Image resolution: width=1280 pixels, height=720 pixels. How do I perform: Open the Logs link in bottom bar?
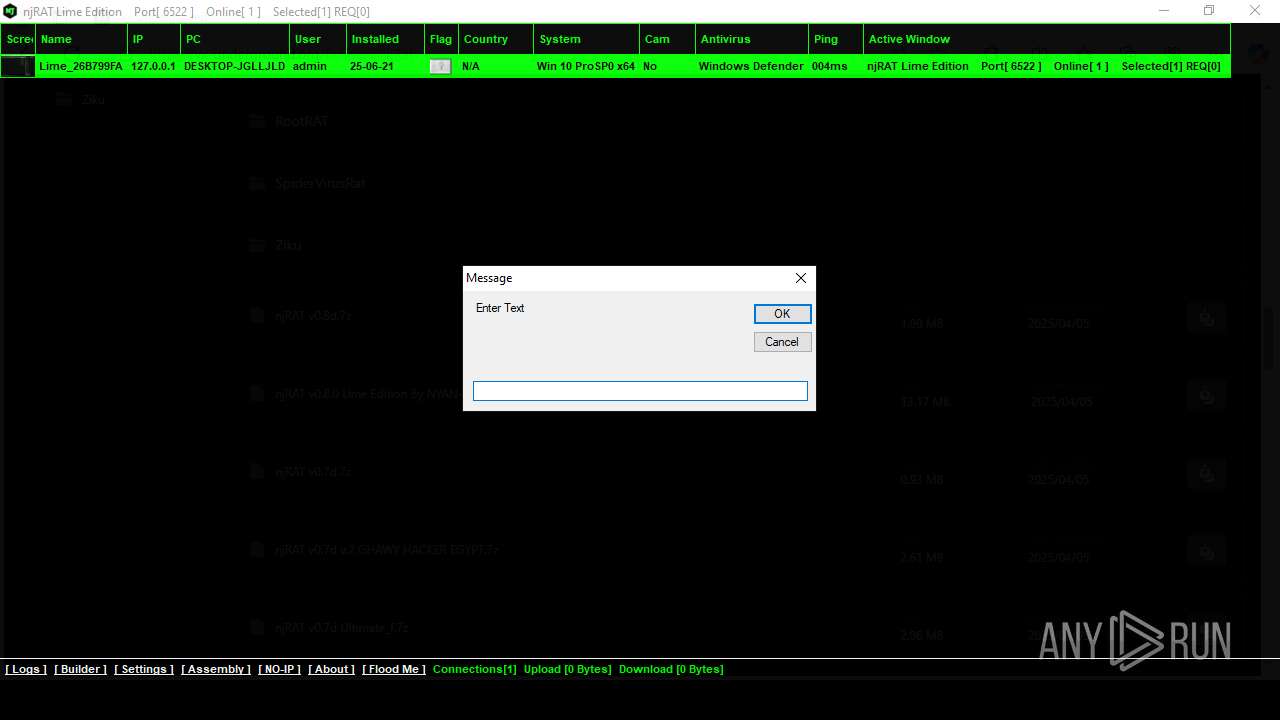pyautogui.click(x=26, y=669)
